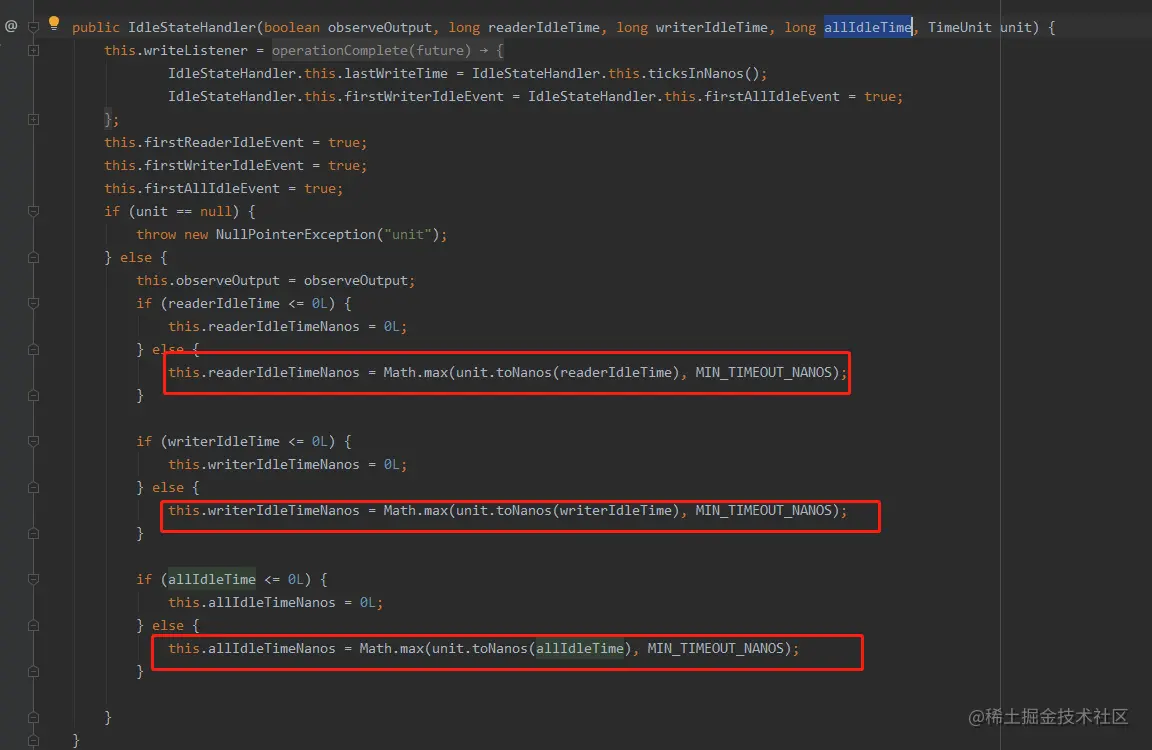
Task: Click the 'observeOutput' parameter in the signature
Action: (380, 27)
